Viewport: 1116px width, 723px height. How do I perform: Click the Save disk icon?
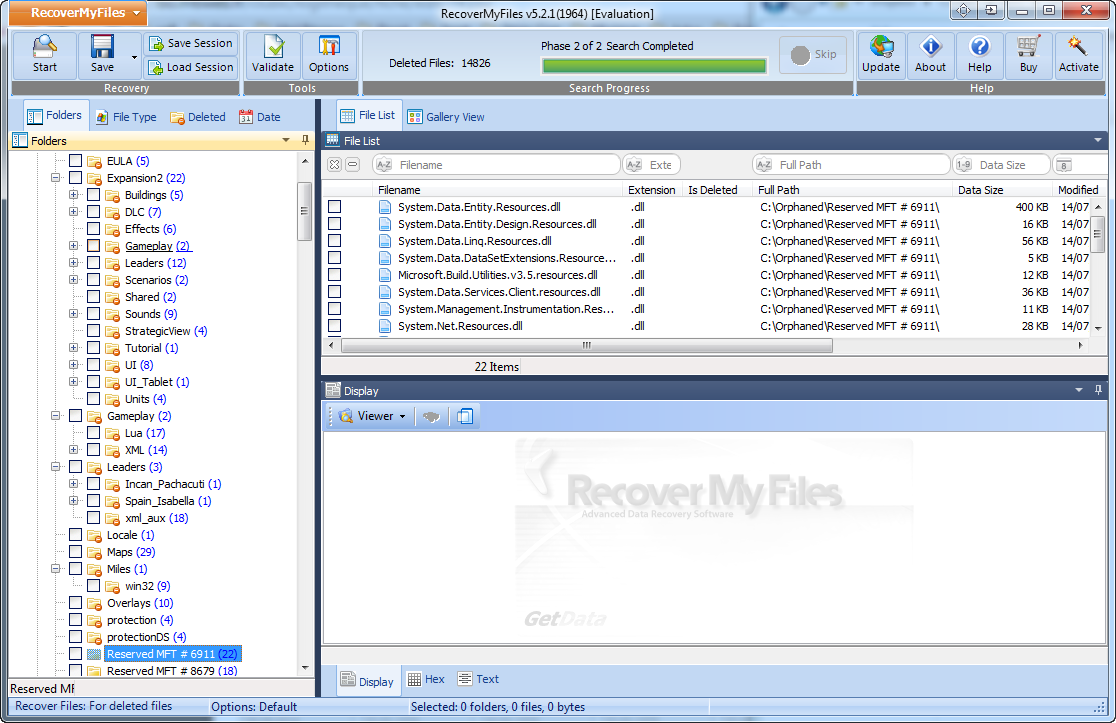tap(102, 47)
